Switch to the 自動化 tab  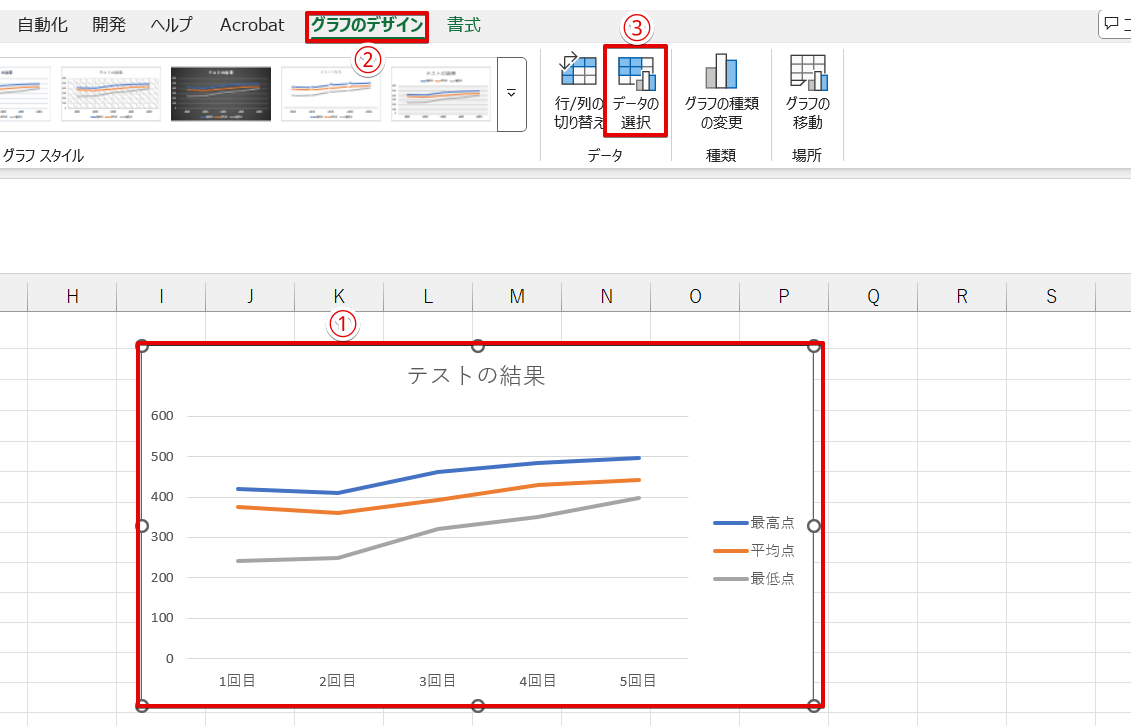click(43, 25)
